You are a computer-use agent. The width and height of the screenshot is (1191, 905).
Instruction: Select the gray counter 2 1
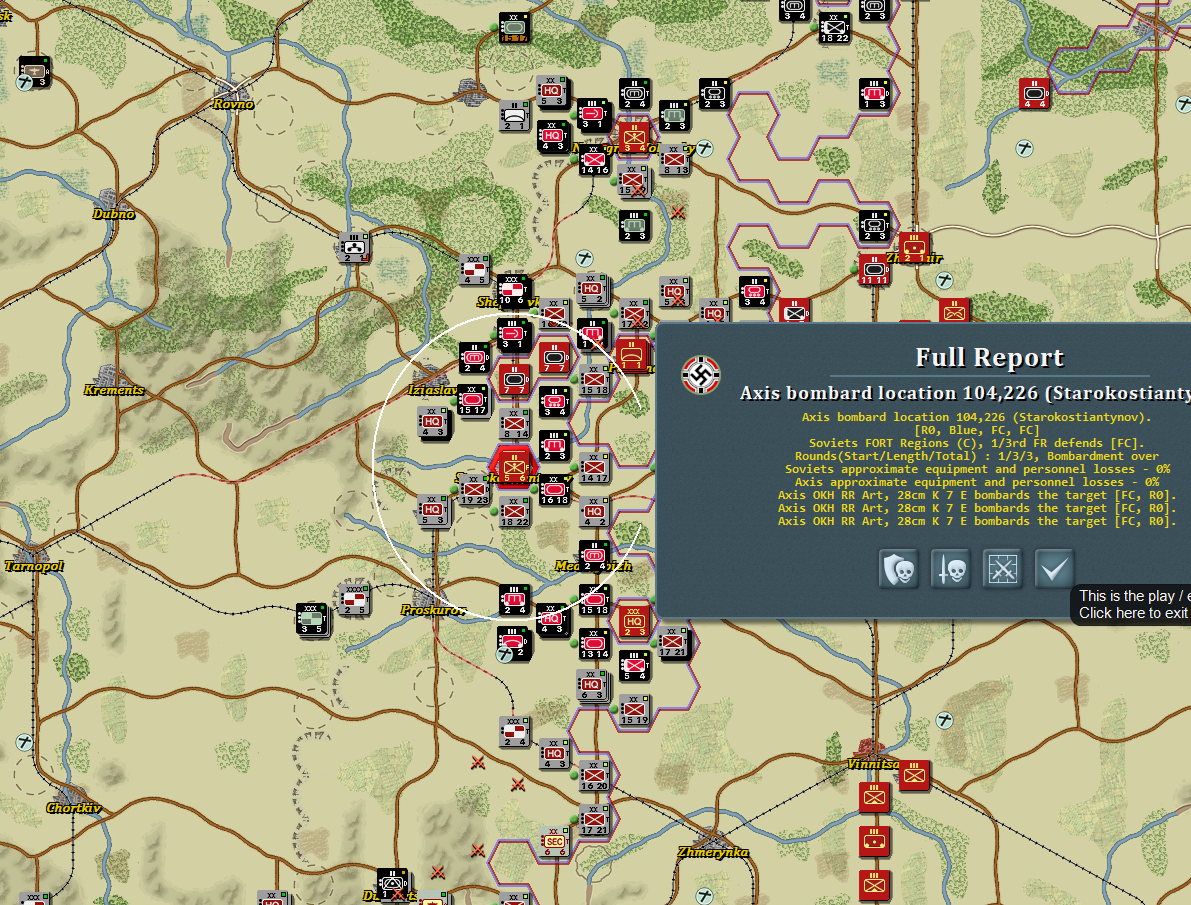[x=515, y=115]
